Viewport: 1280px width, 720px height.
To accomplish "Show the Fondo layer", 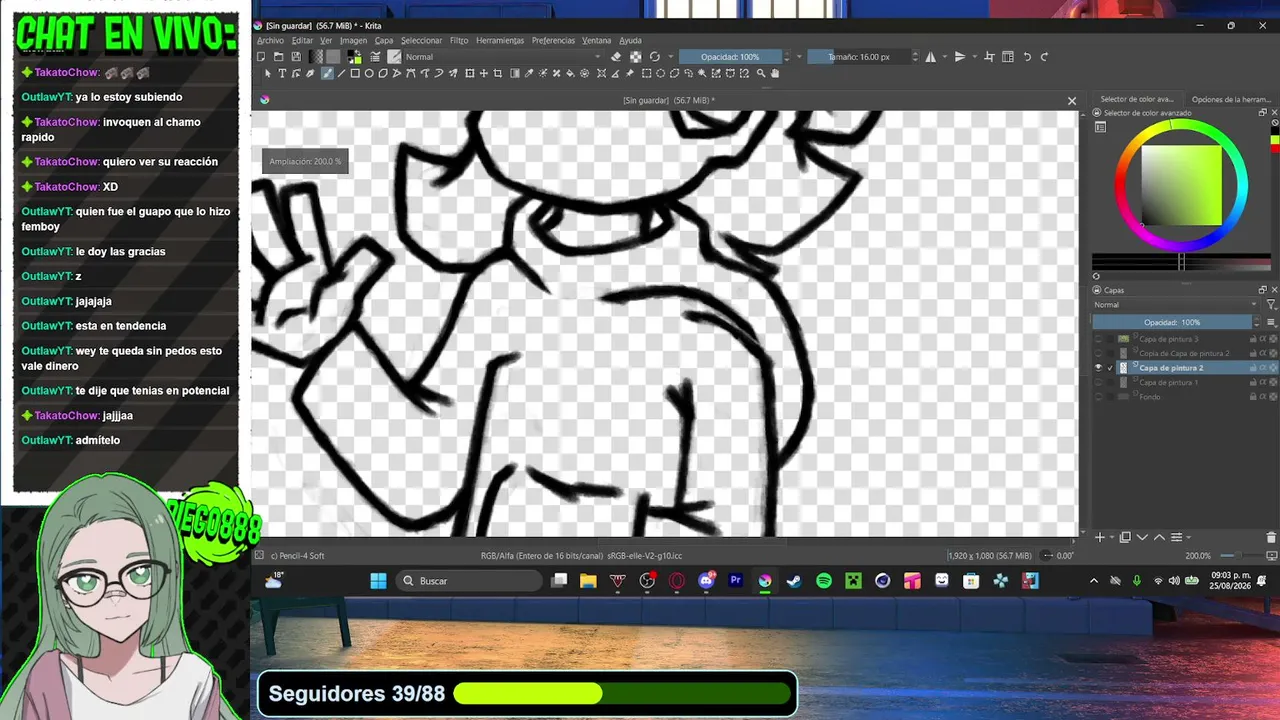I will tap(1098, 397).
